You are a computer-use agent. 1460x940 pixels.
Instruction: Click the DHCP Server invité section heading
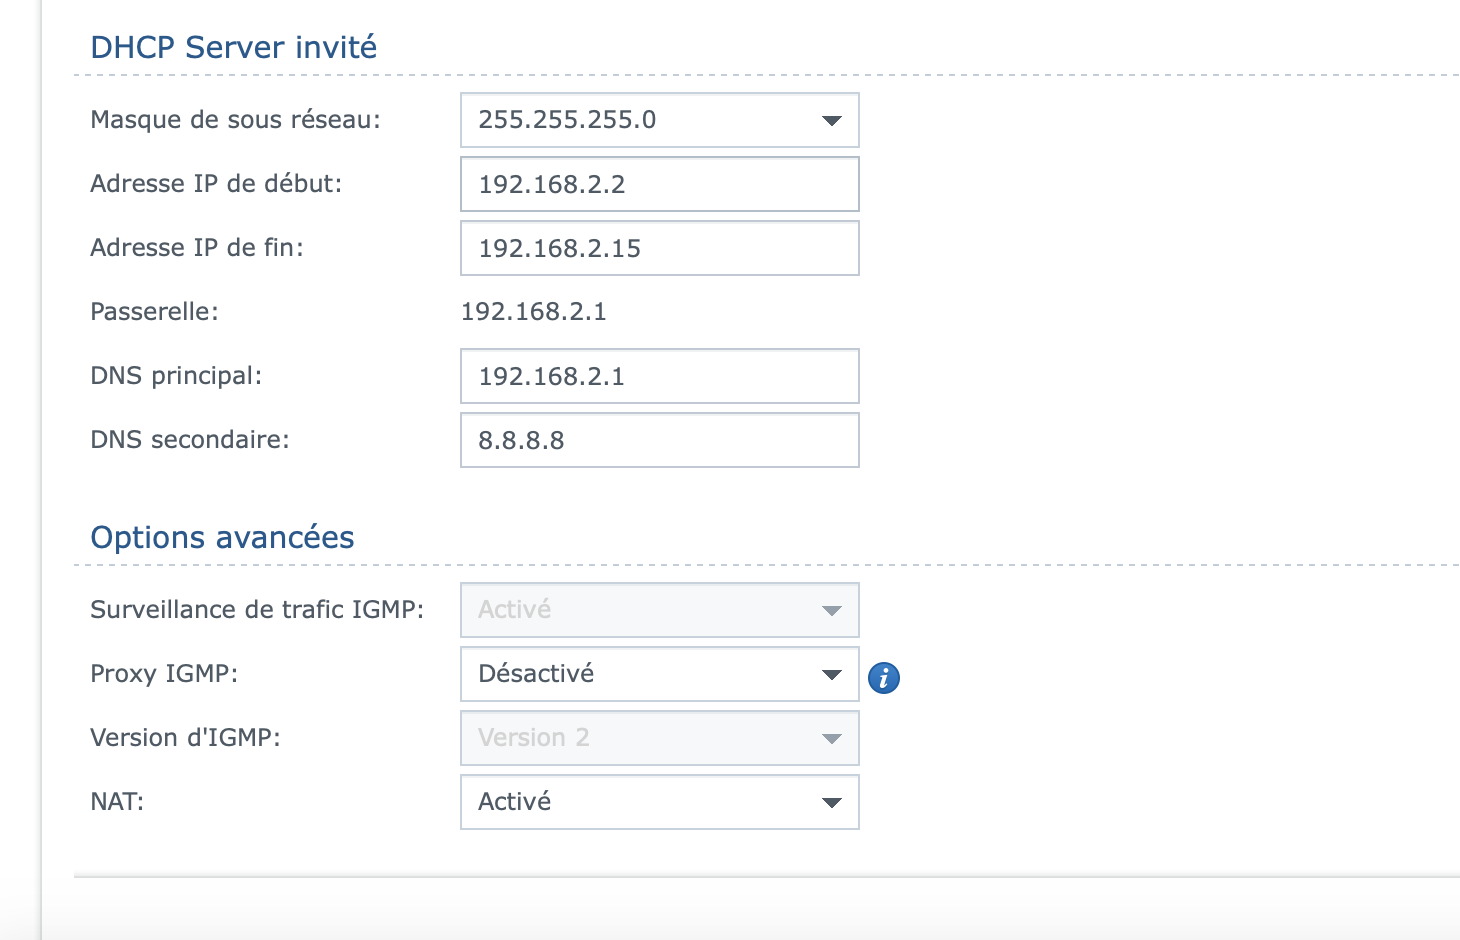(x=234, y=47)
